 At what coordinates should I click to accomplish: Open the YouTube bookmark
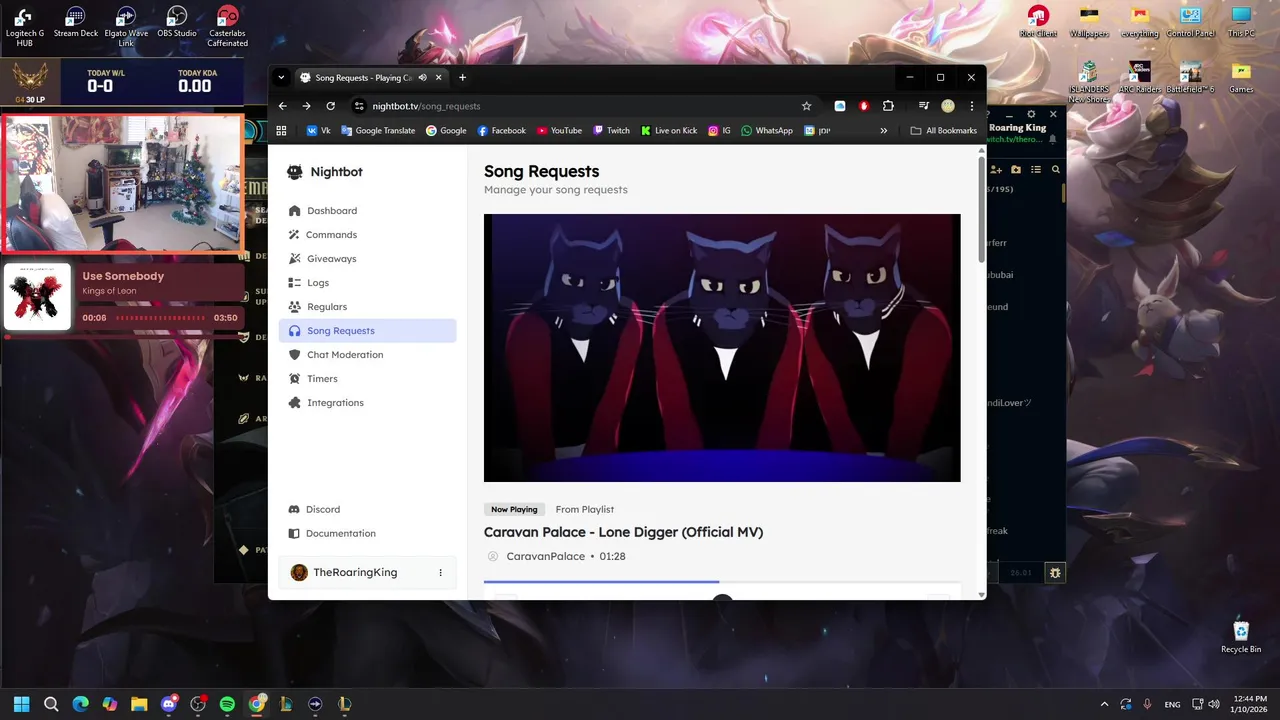pos(559,130)
